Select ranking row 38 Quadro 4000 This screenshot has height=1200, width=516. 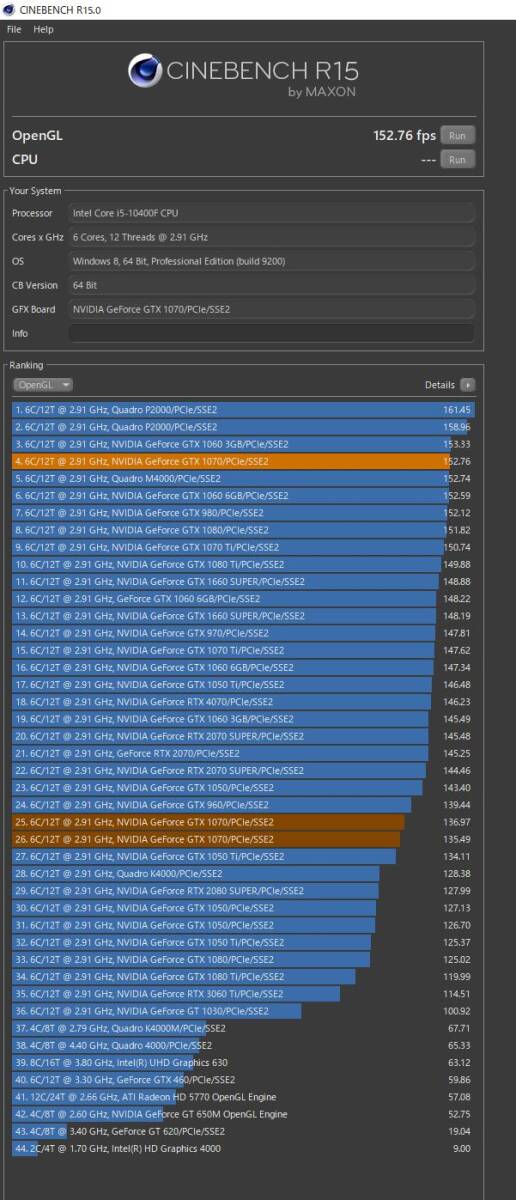coord(243,1045)
